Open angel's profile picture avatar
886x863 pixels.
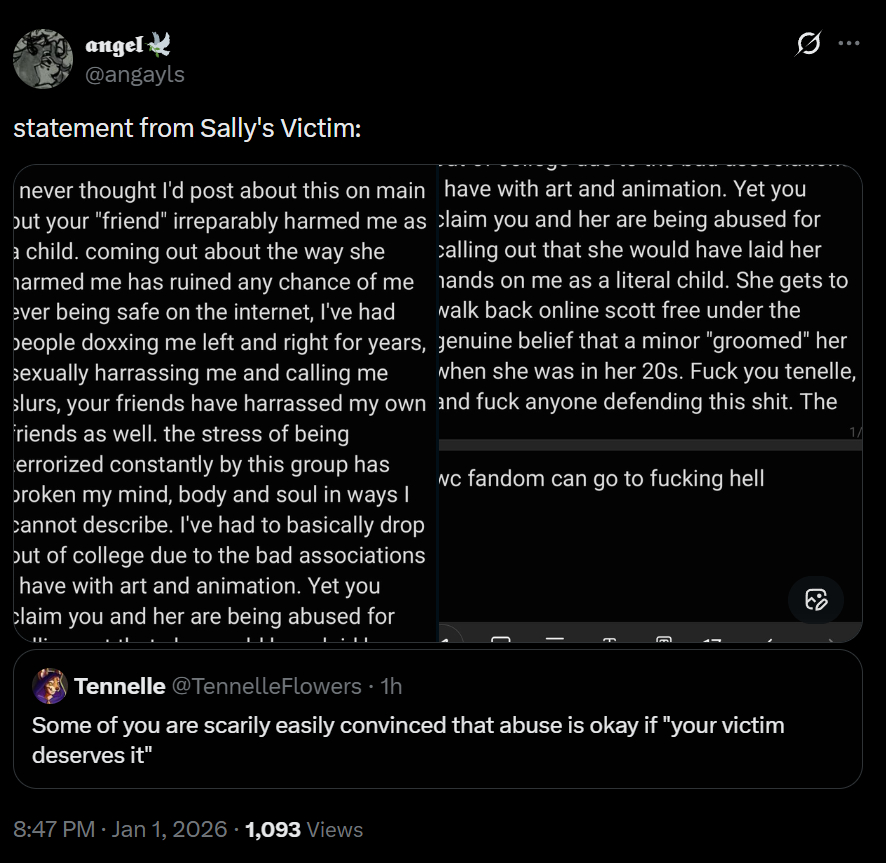point(43,59)
